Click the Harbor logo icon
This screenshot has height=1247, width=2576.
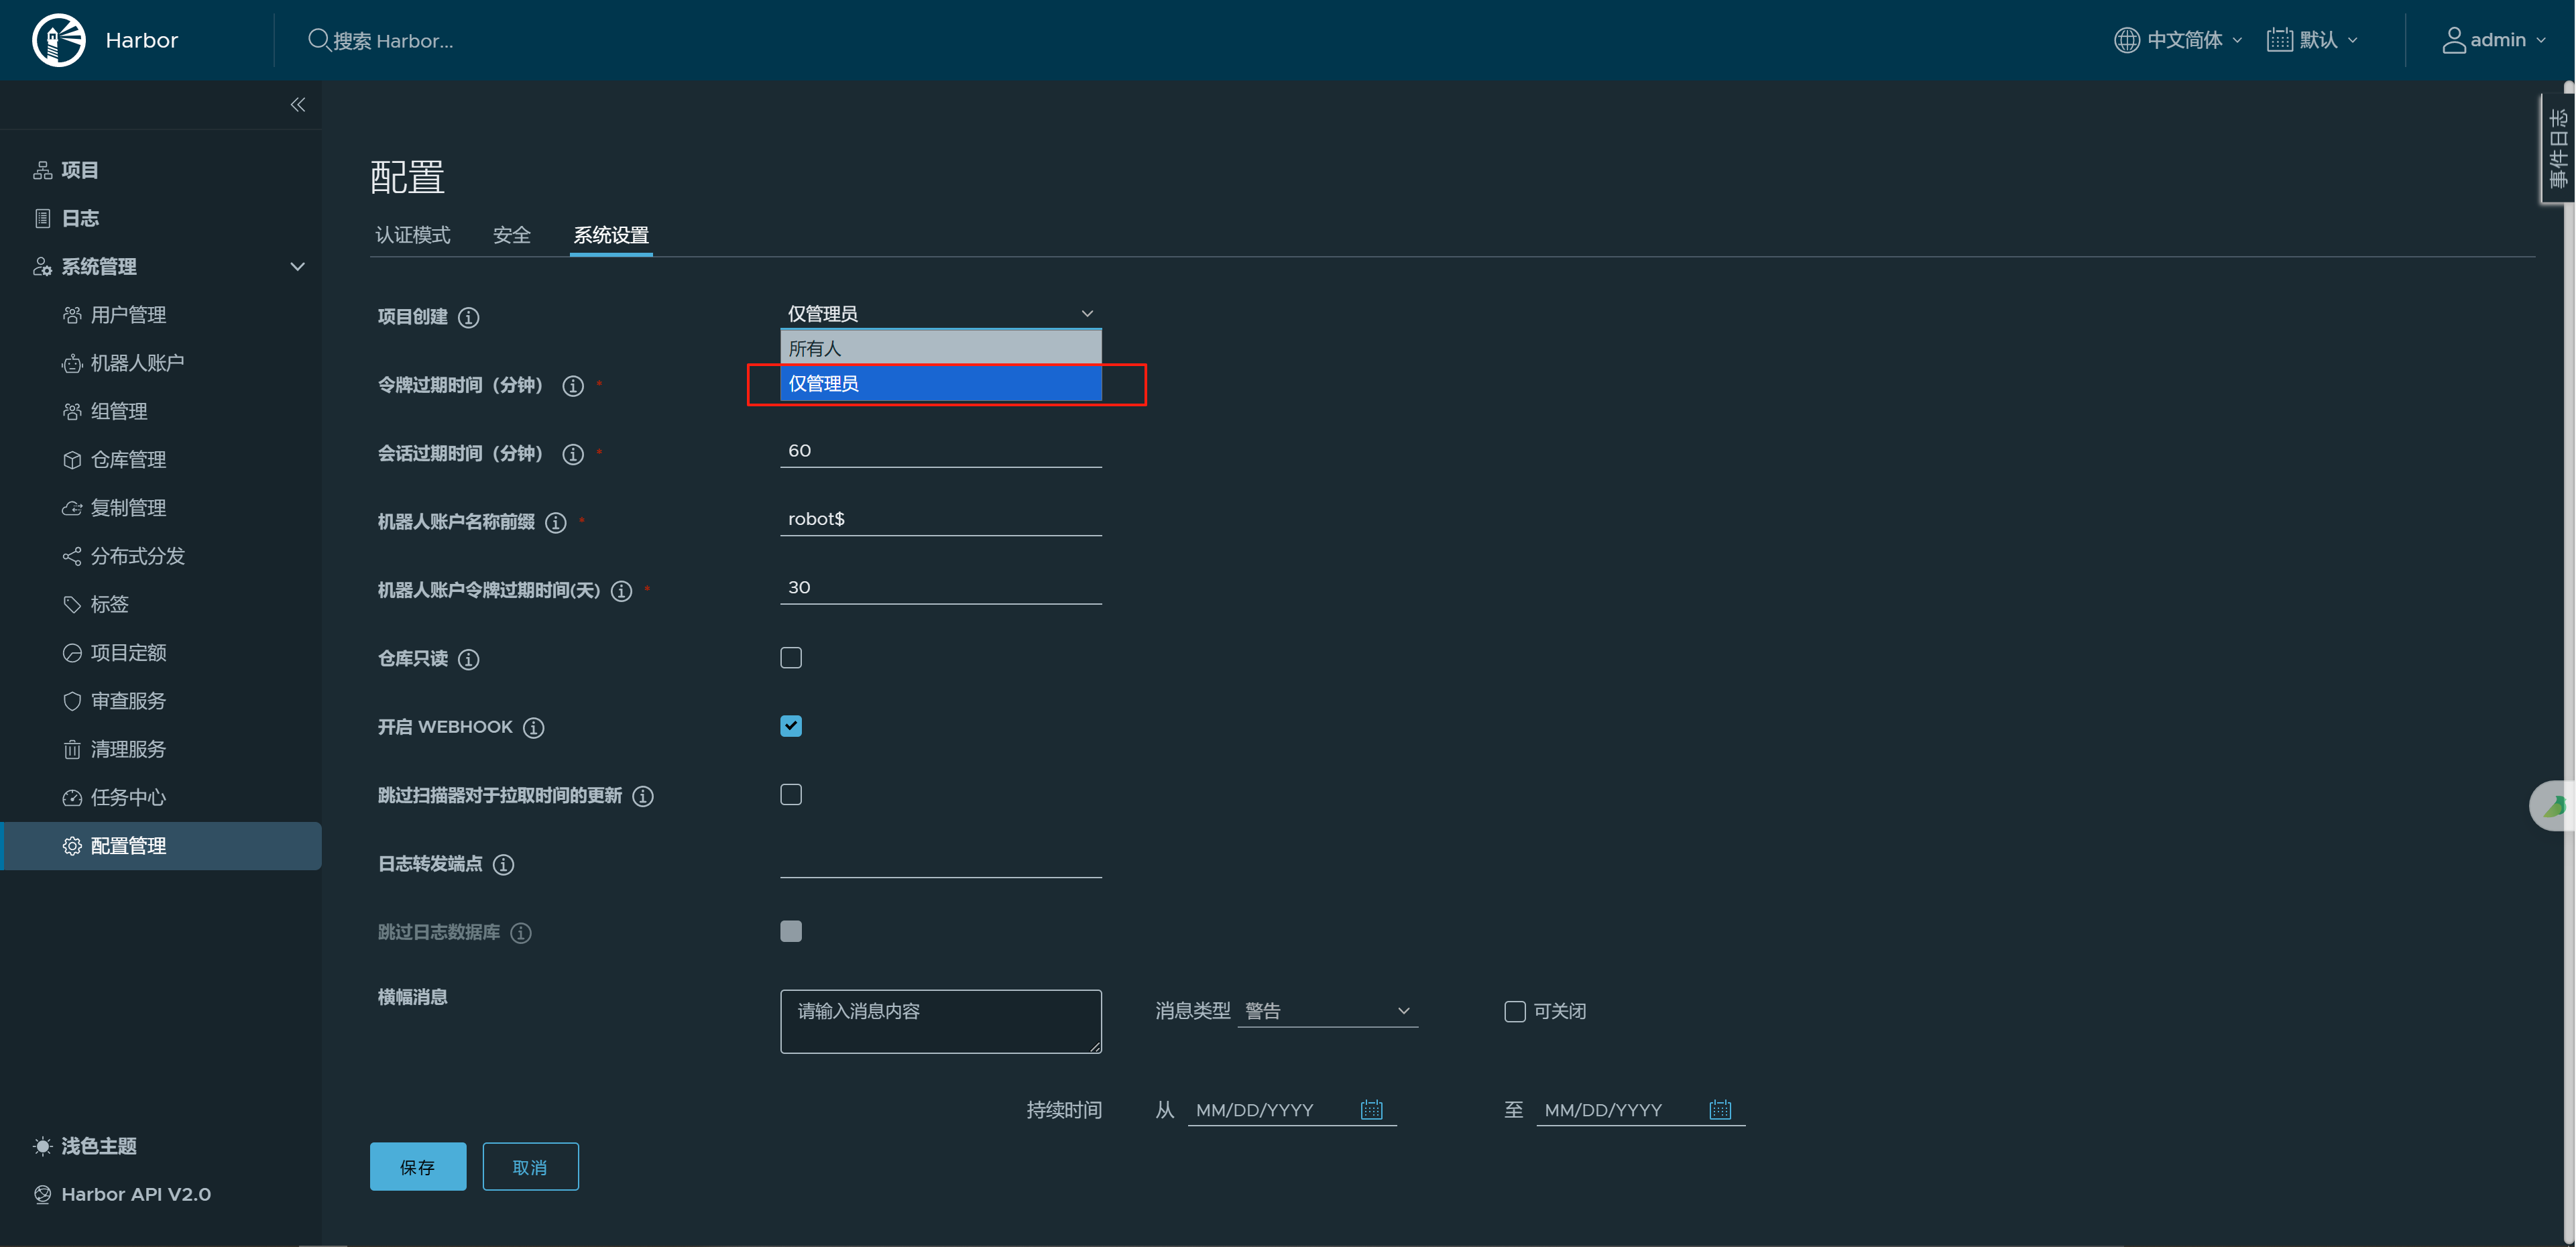(59, 40)
